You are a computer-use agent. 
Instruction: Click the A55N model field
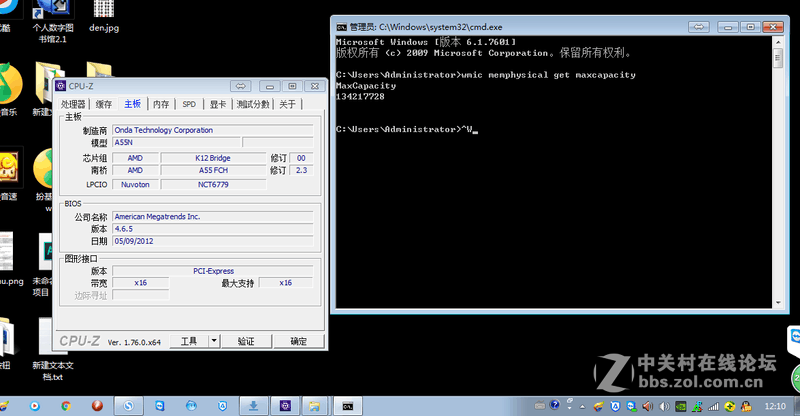point(176,142)
